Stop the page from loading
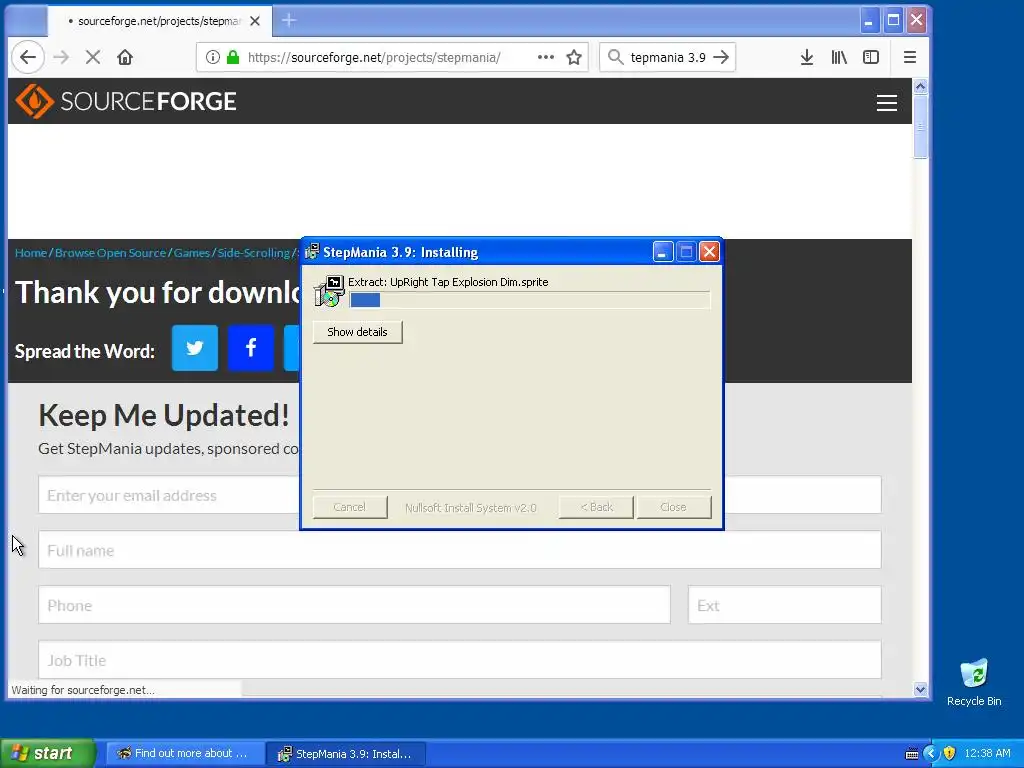Image resolution: width=1024 pixels, height=768 pixels. 93,57
